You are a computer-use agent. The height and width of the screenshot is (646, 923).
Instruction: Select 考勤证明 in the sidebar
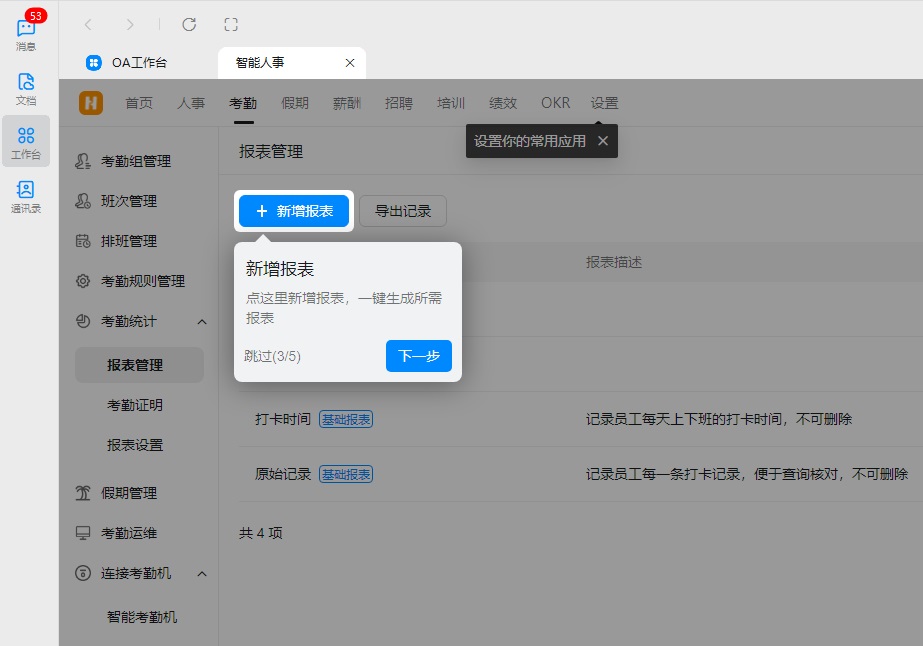139,407
